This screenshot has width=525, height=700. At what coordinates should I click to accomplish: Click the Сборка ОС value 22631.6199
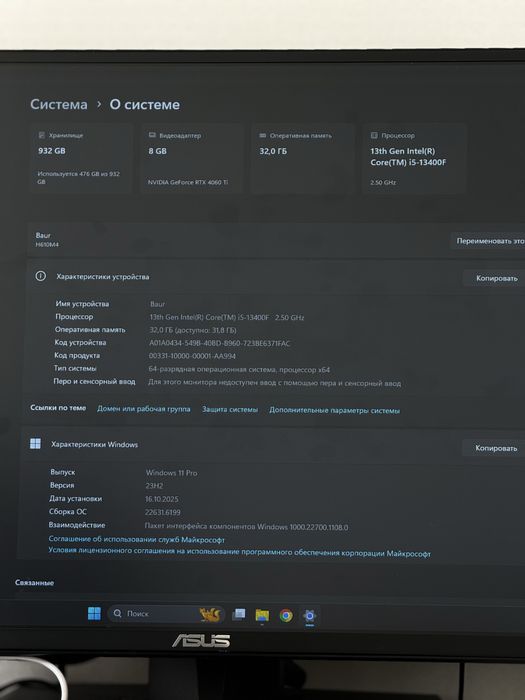point(162,512)
